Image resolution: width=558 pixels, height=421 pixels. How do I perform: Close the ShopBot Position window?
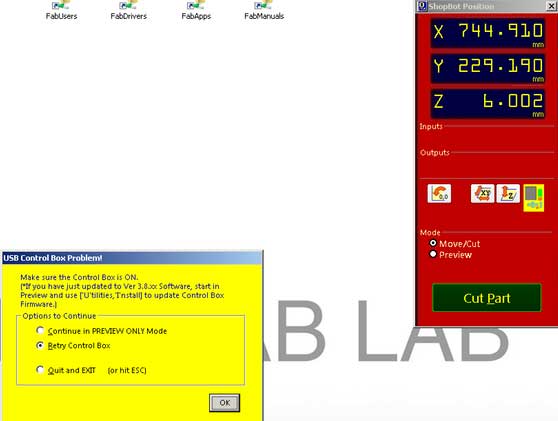[551, 6]
